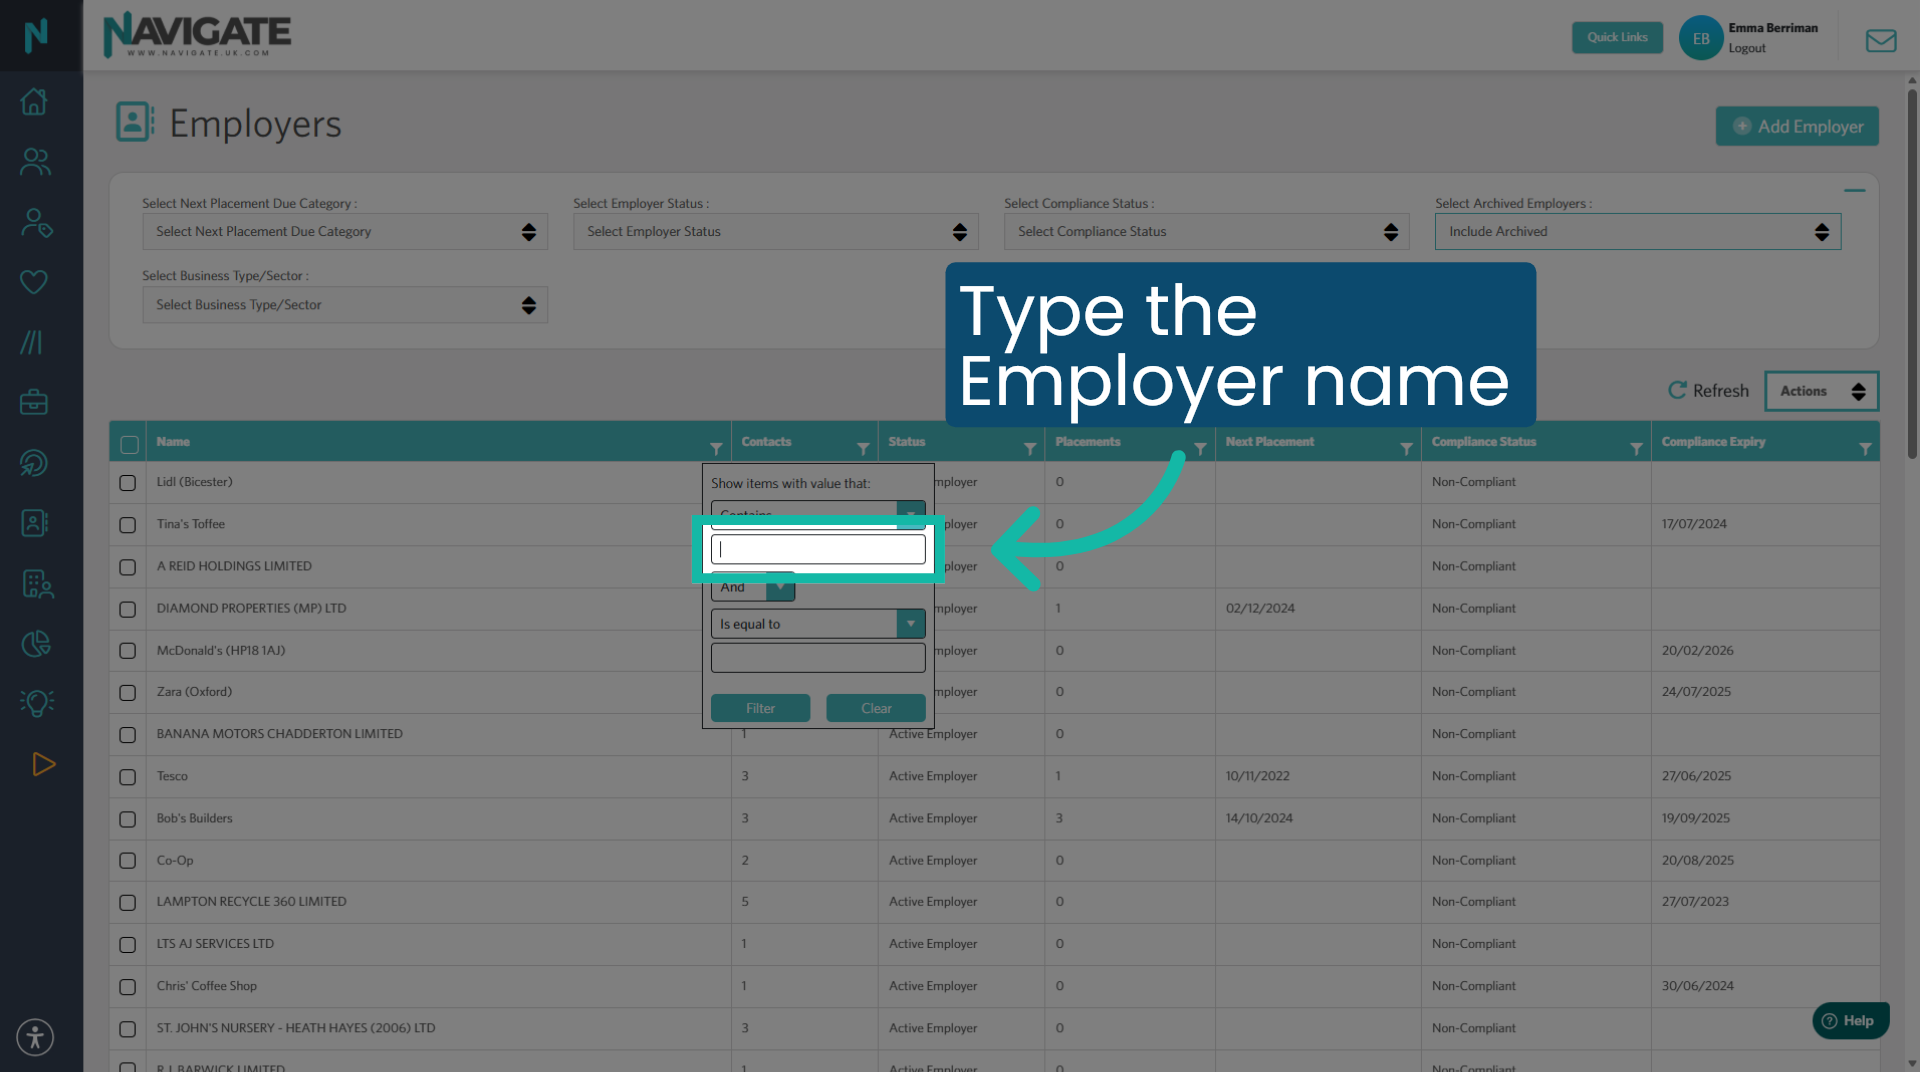Viewport: 1920px width, 1072px height.
Task: Open the heart icon in the sidebar
Action: pos(34,281)
